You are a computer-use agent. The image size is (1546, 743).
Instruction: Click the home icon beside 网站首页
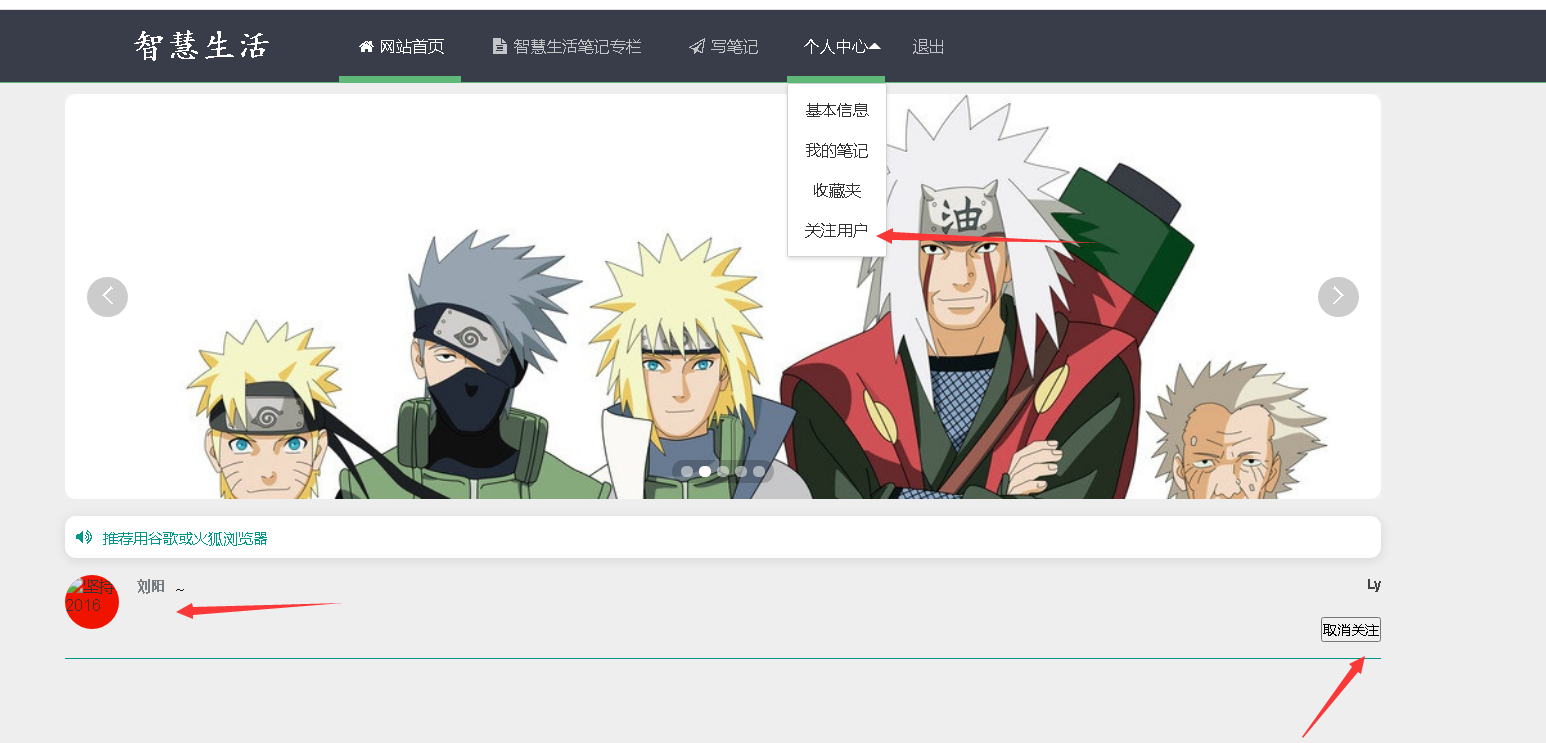click(x=366, y=46)
